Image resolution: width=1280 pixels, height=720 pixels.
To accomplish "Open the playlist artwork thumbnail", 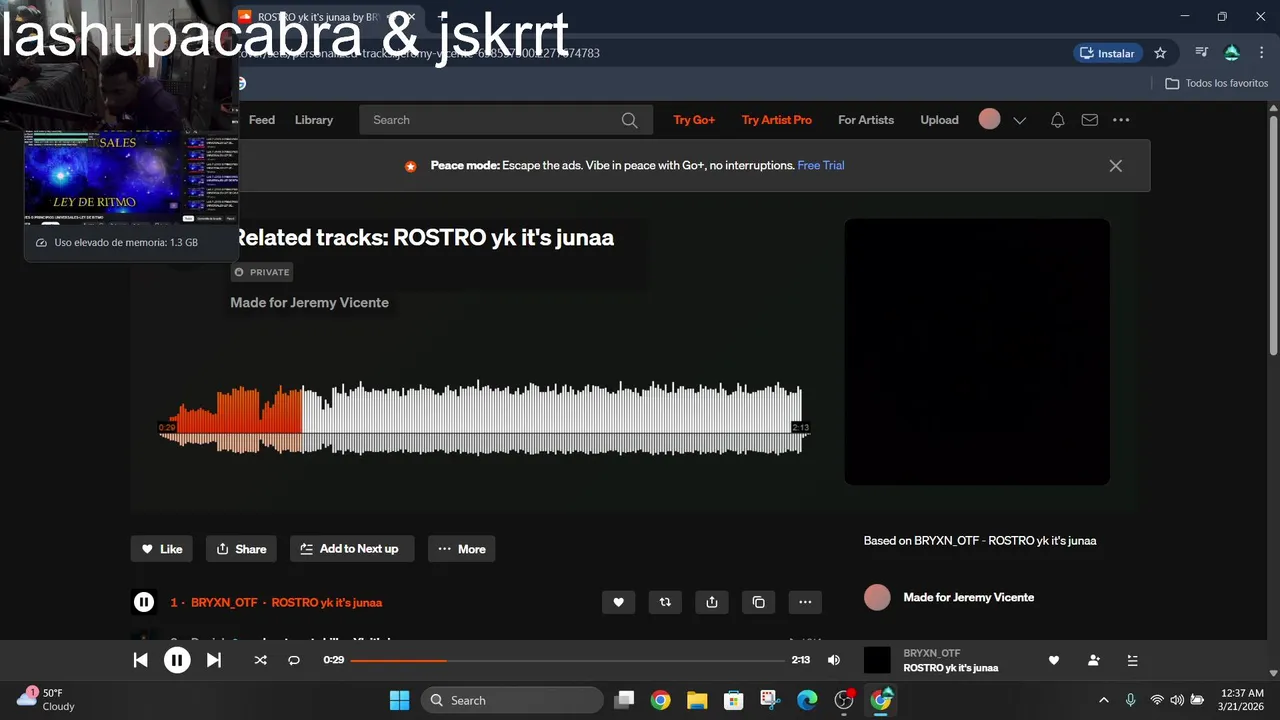I will 977,352.
